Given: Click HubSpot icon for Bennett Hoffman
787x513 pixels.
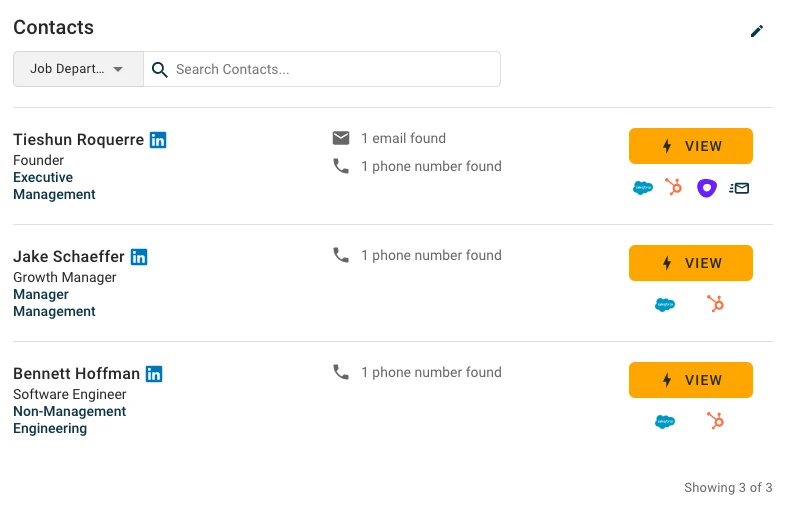Looking at the screenshot, I should point(715,421).
